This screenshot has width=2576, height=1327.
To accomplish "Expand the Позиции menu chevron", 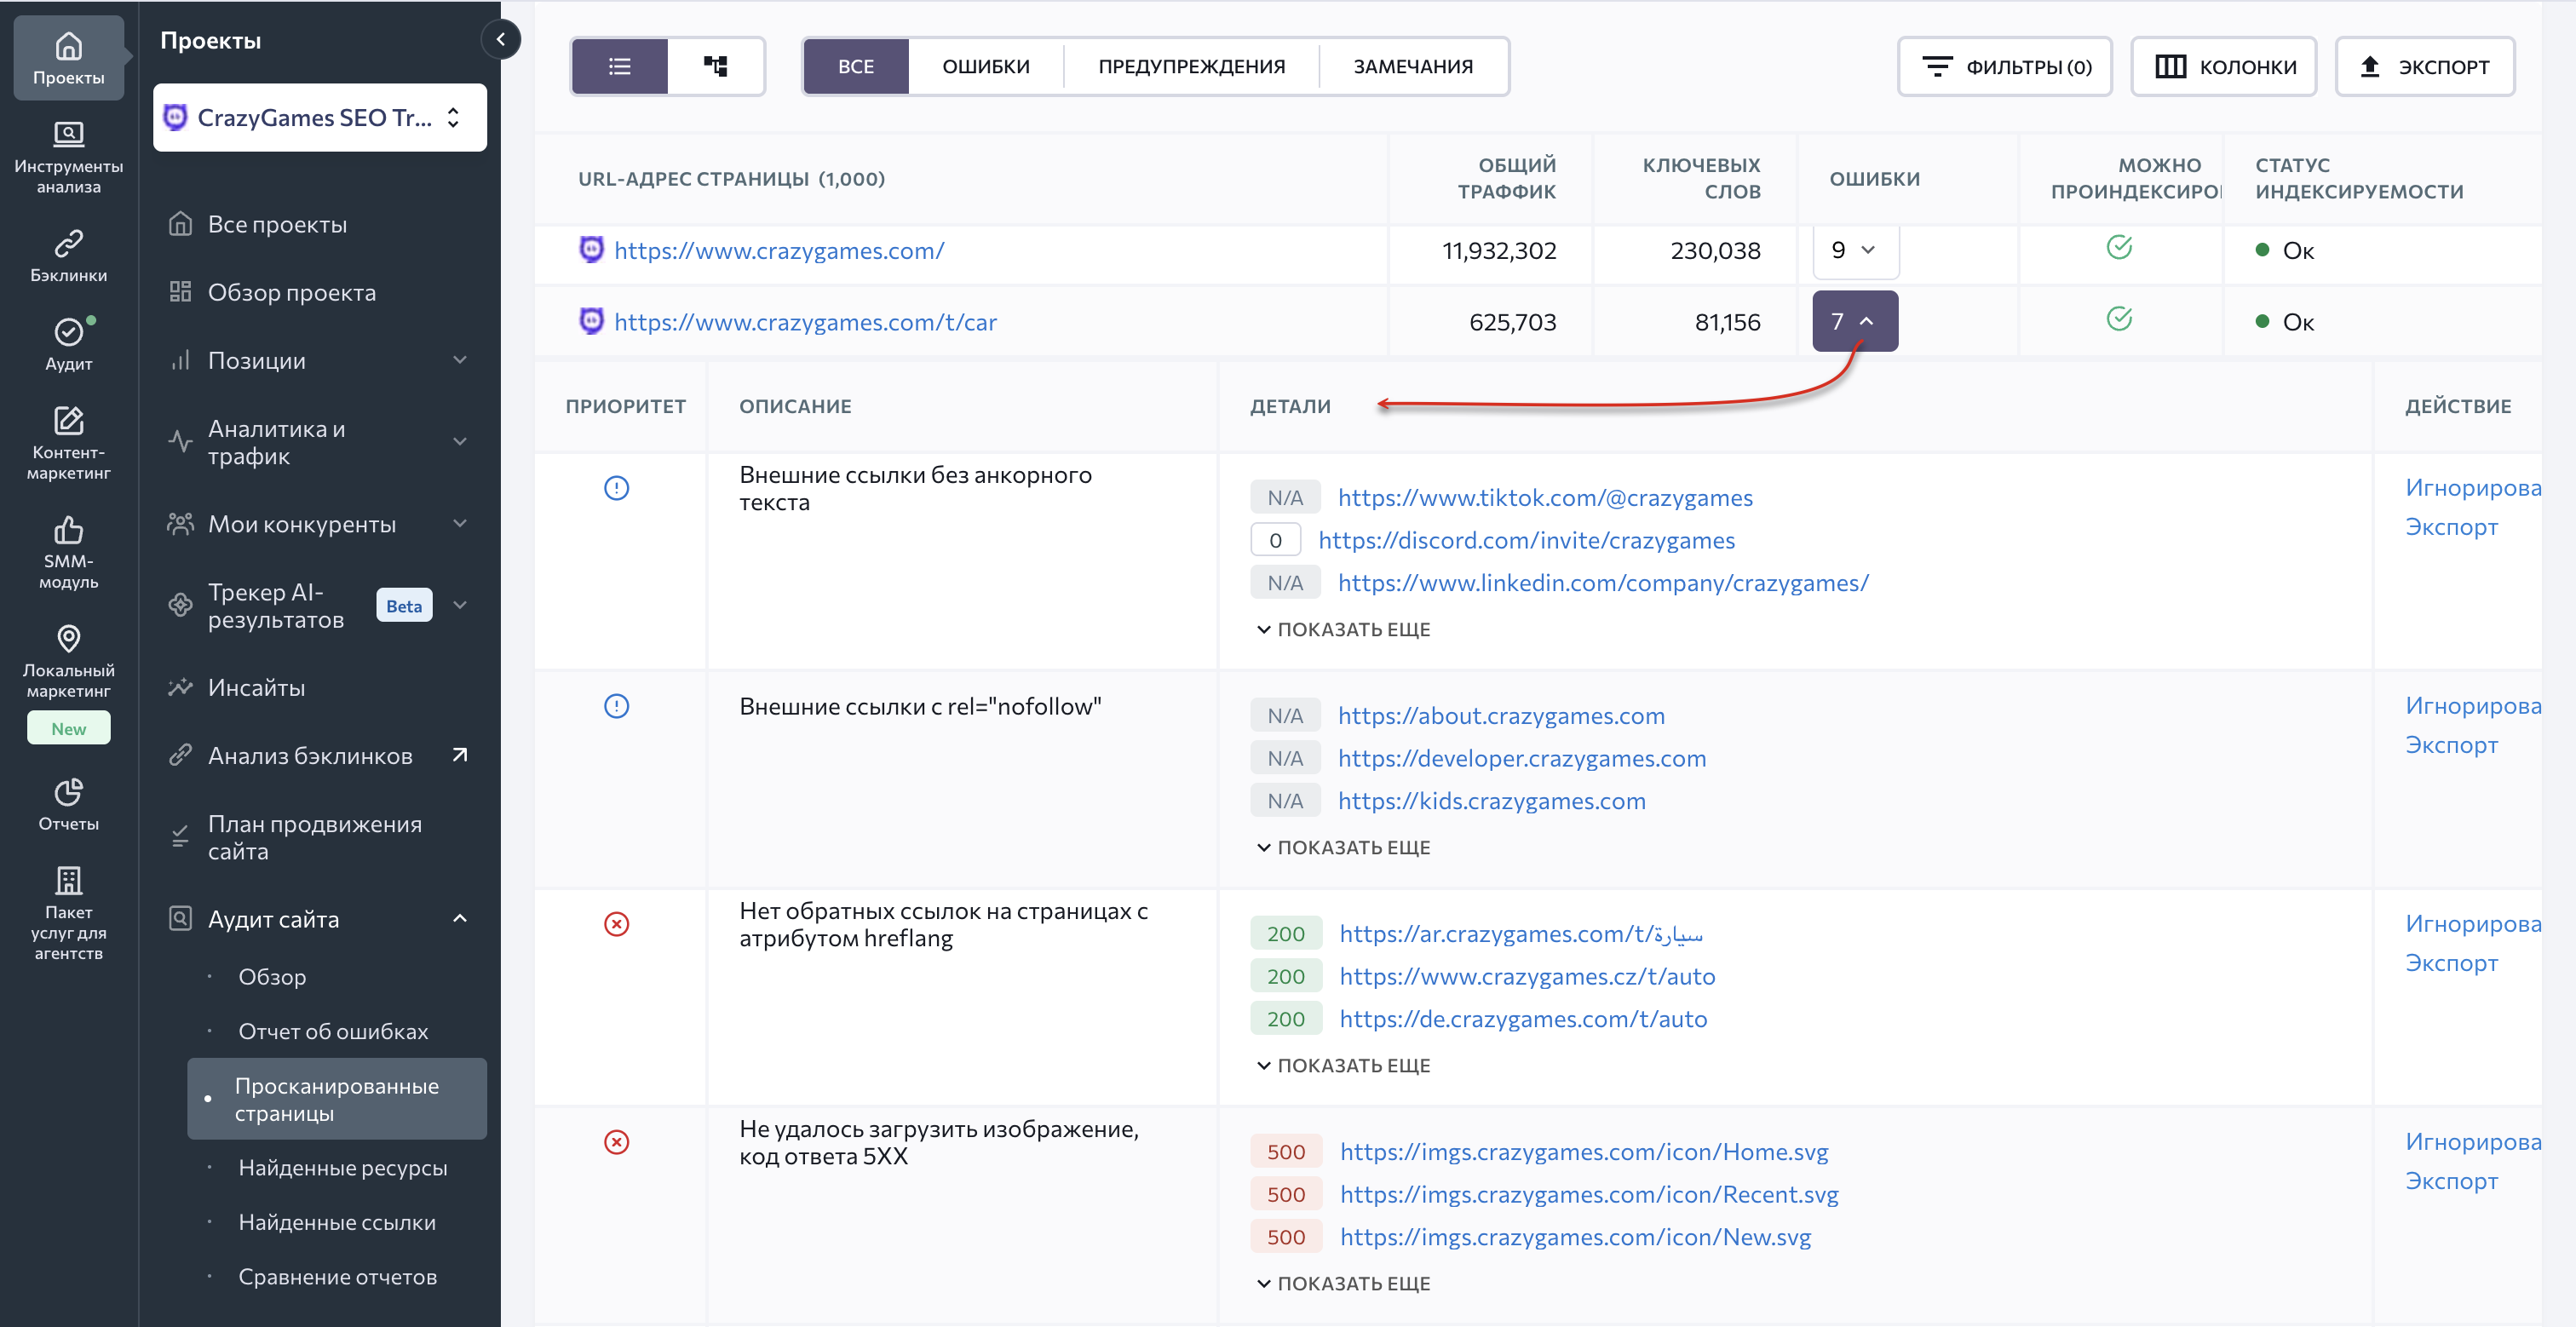I will (460, 360).
